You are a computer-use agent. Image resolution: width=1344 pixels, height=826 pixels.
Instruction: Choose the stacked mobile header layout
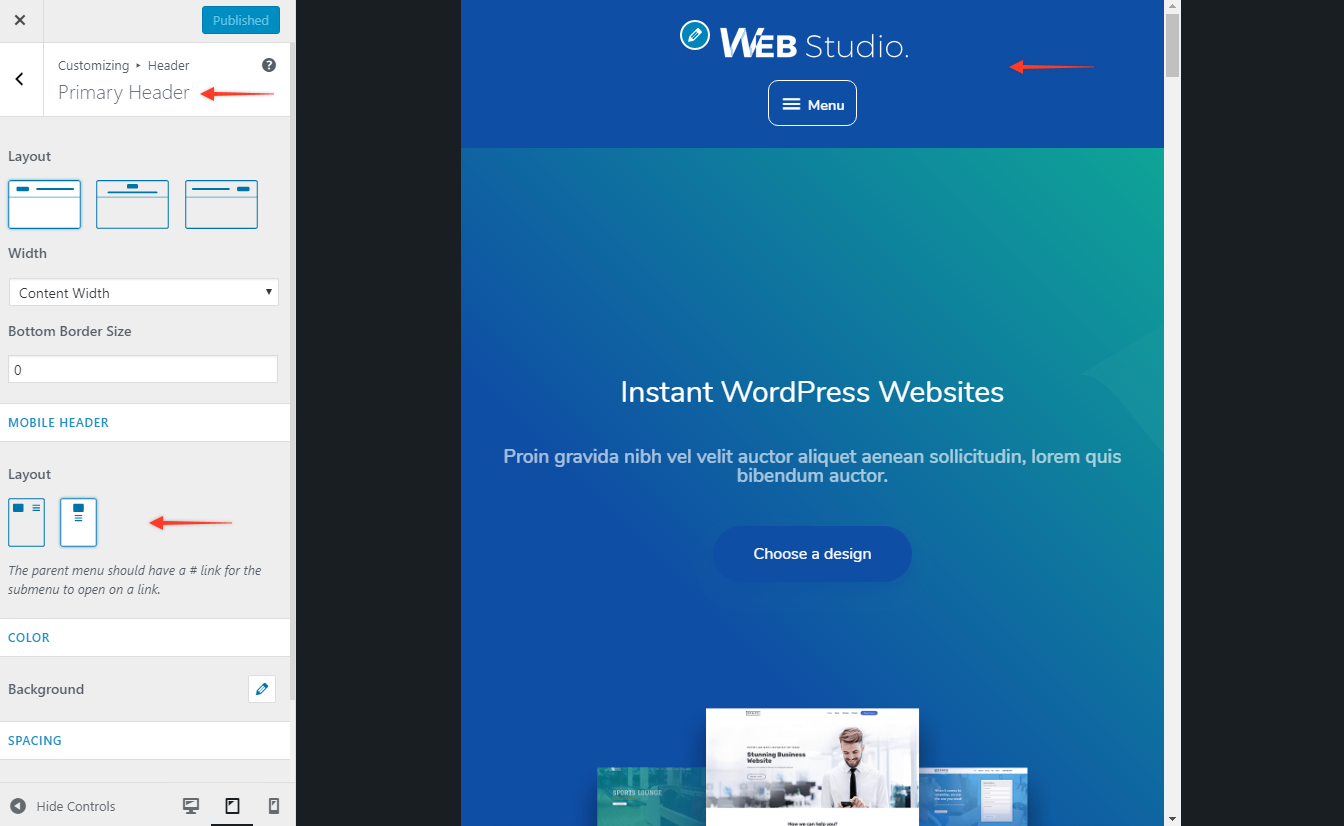click(78, 522)
